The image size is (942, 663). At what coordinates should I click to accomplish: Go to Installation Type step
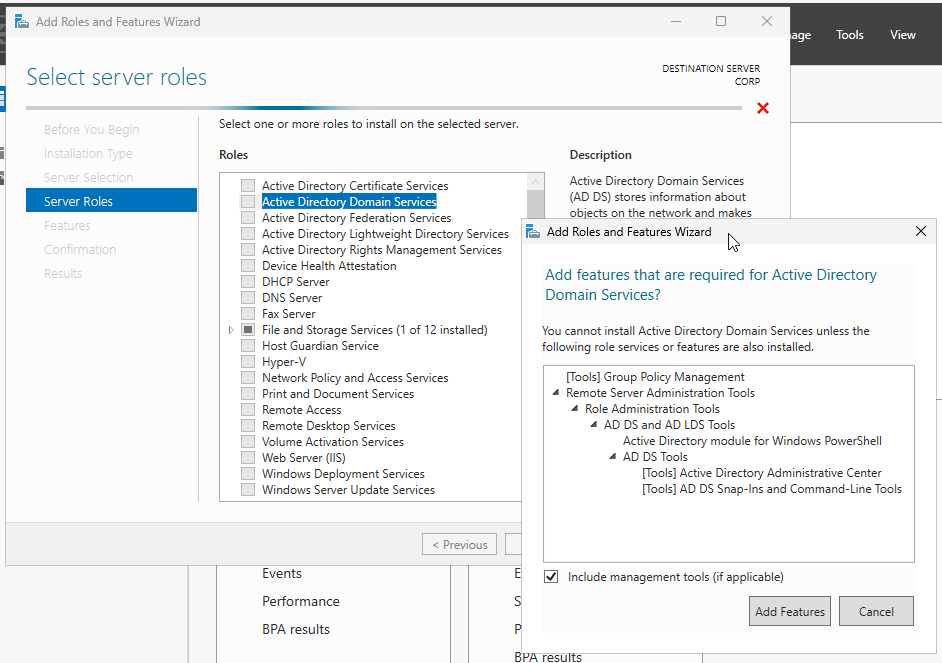coord(88,154)
